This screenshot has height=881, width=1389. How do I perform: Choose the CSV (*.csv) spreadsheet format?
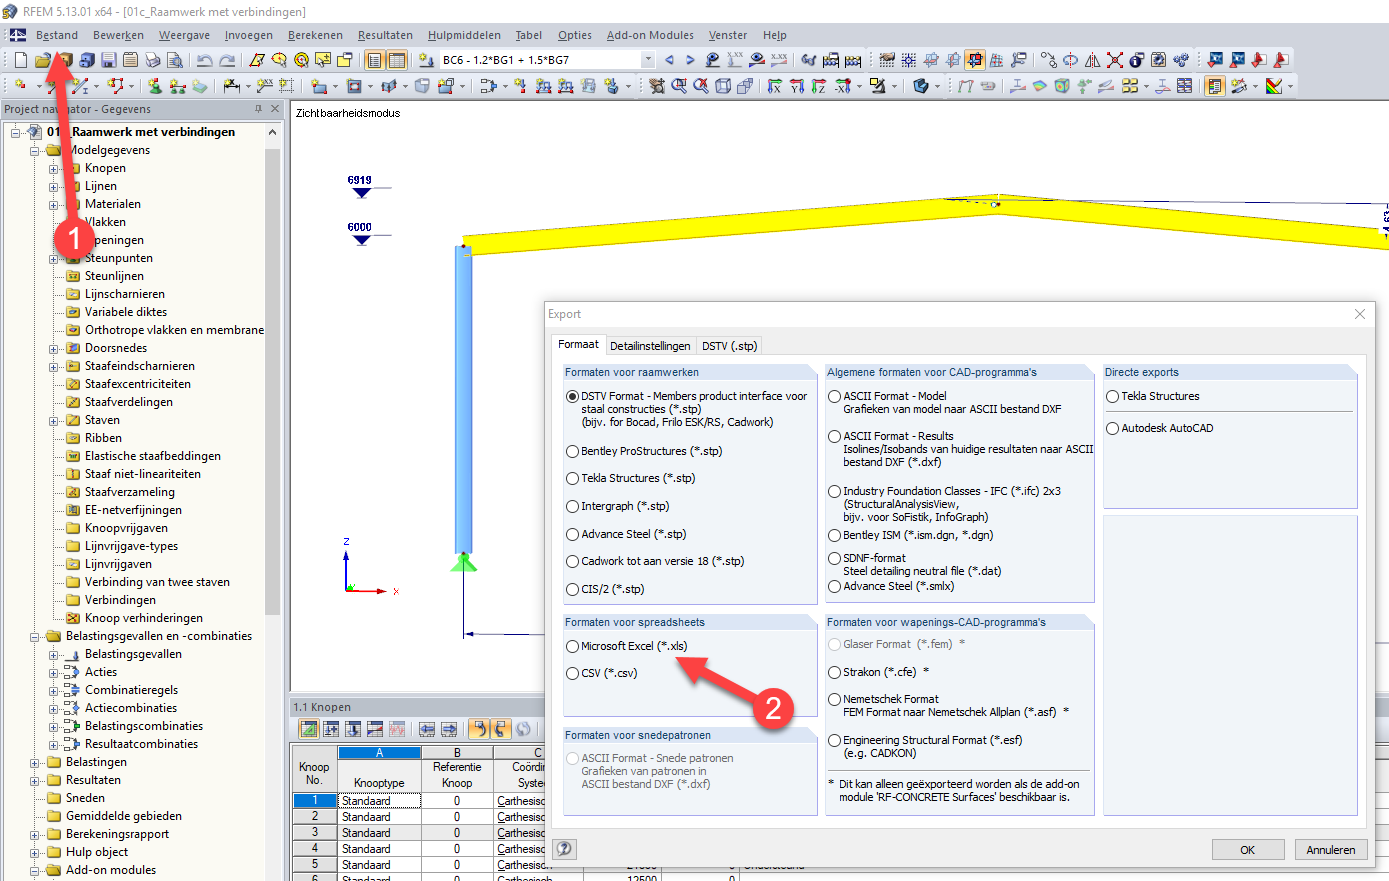click(x=571, y=672)
